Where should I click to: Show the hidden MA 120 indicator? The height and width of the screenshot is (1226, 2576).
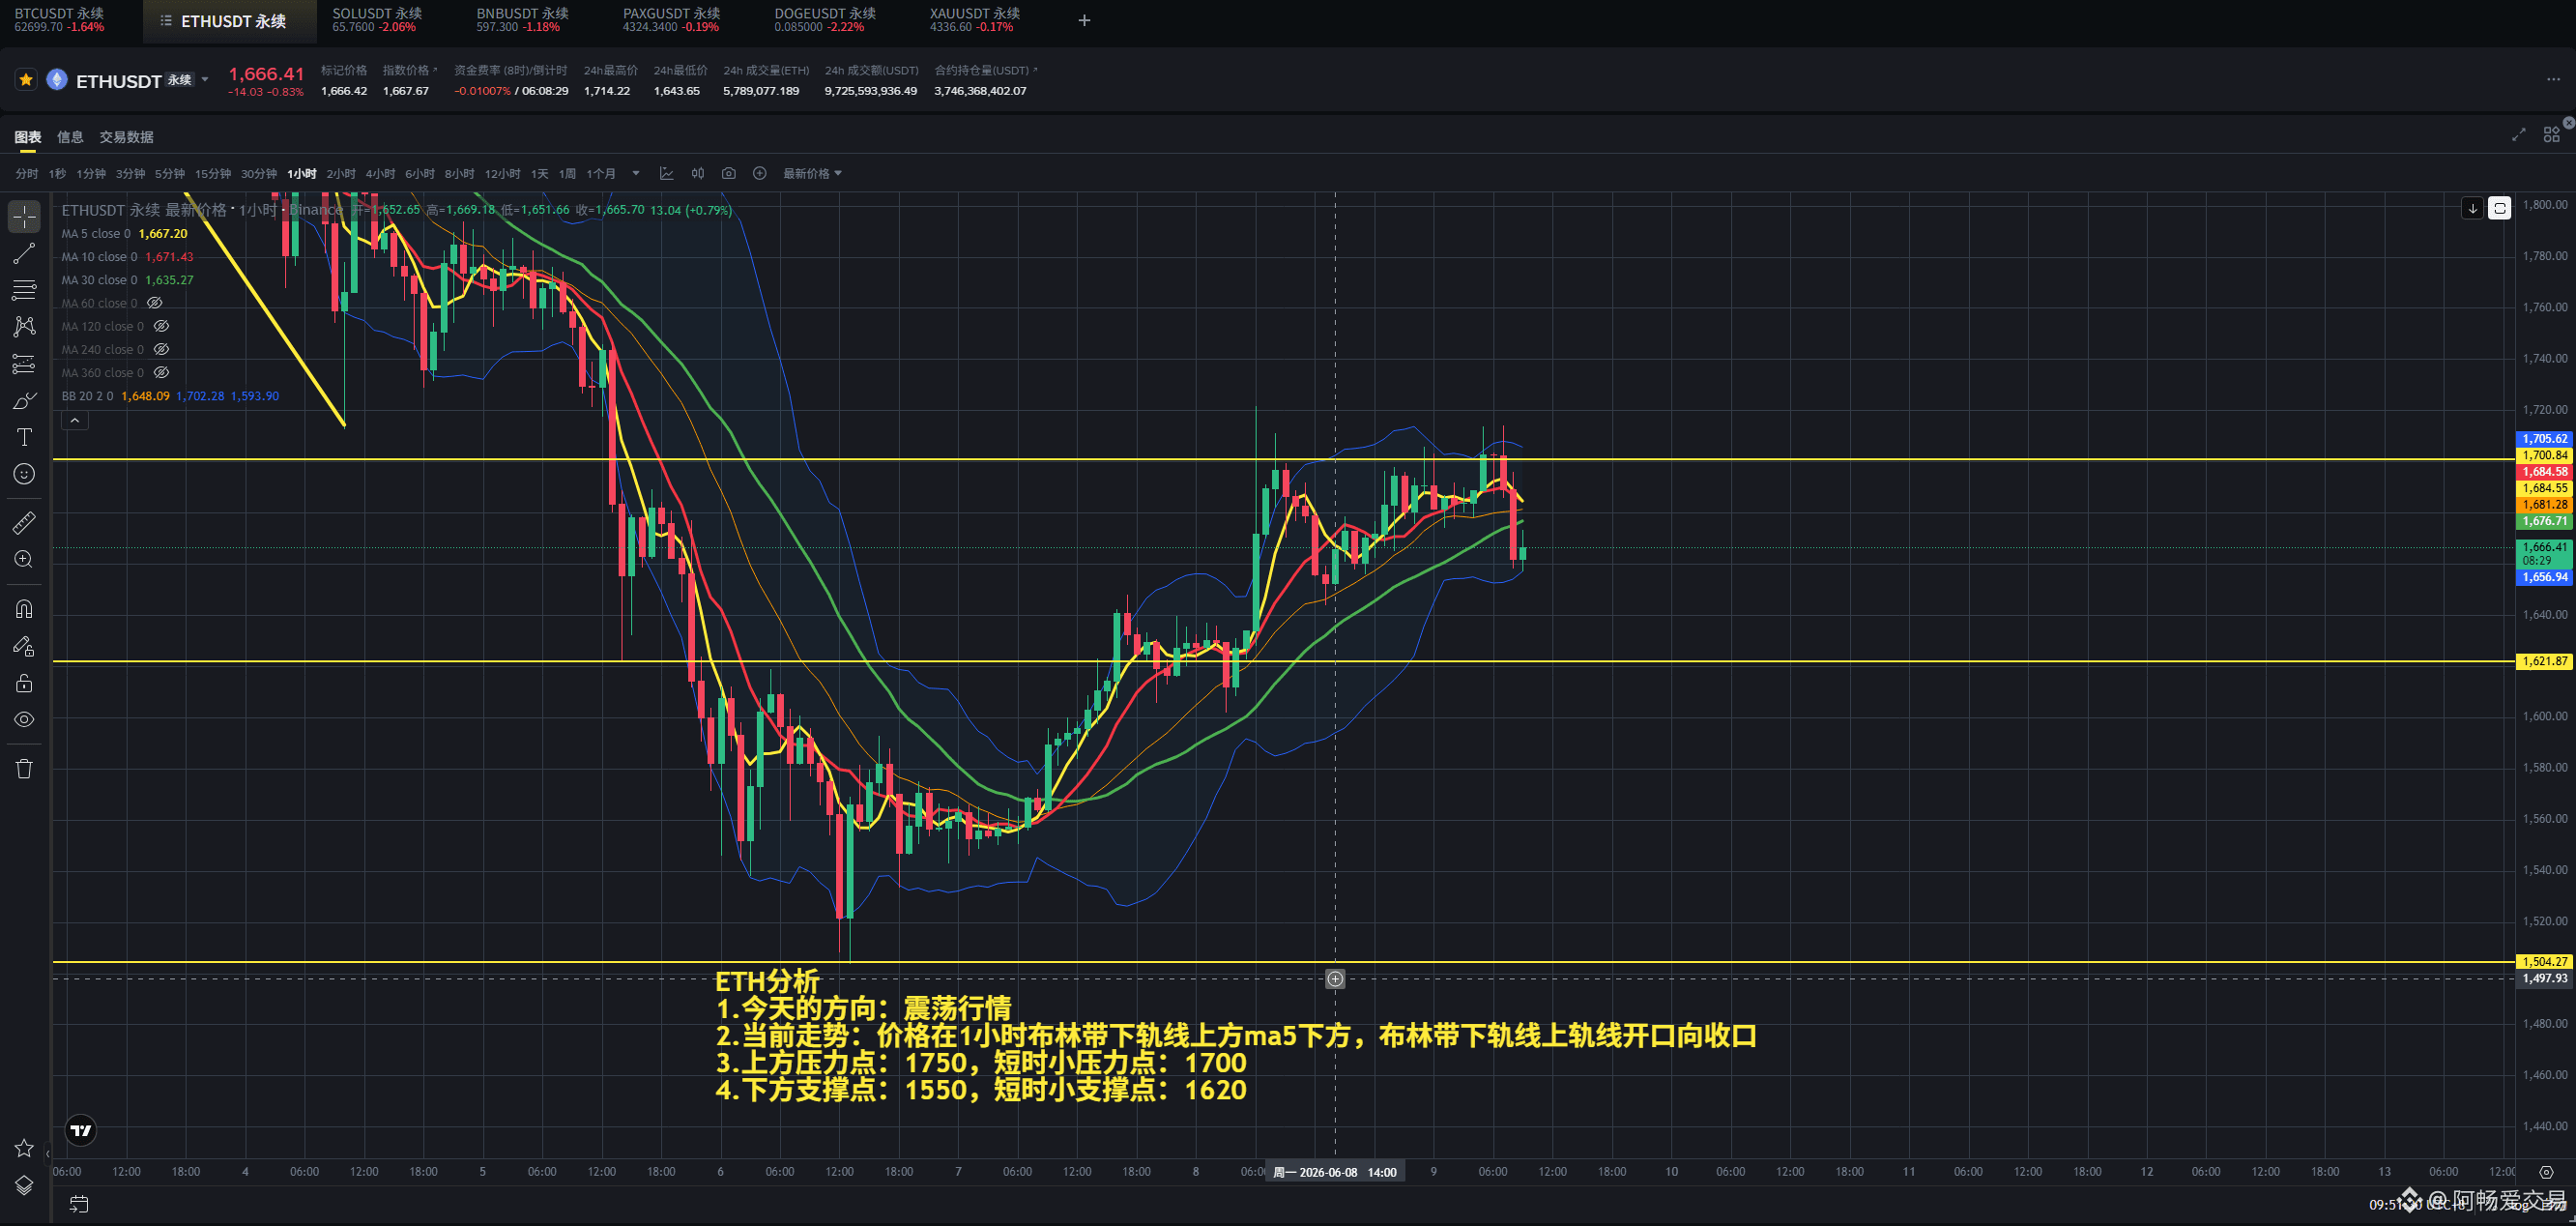161,326
